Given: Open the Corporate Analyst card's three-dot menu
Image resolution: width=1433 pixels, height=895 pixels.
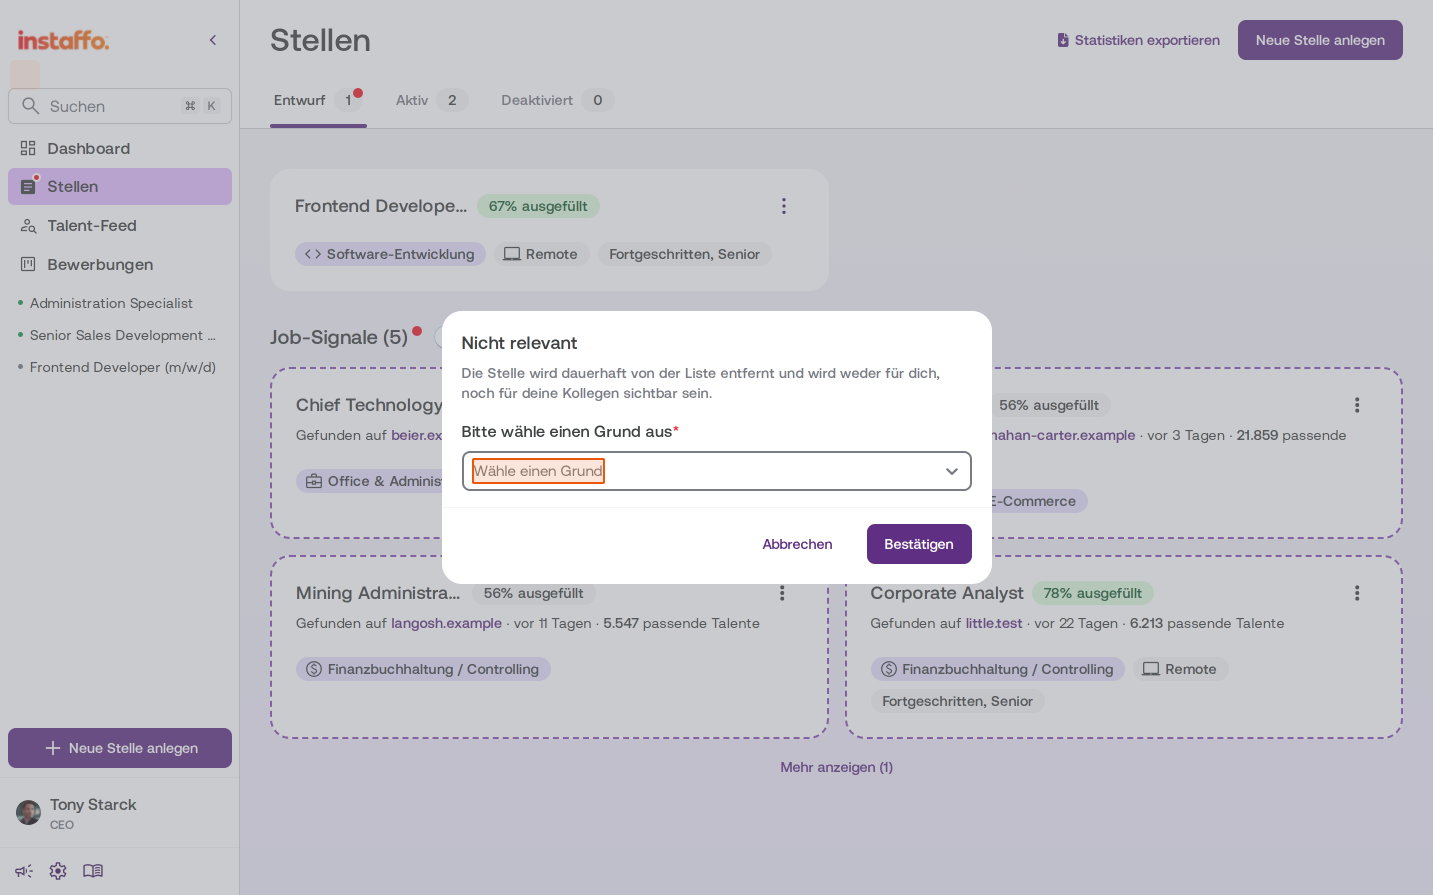Looking at the screenshot, I should tap(1357, 593).
